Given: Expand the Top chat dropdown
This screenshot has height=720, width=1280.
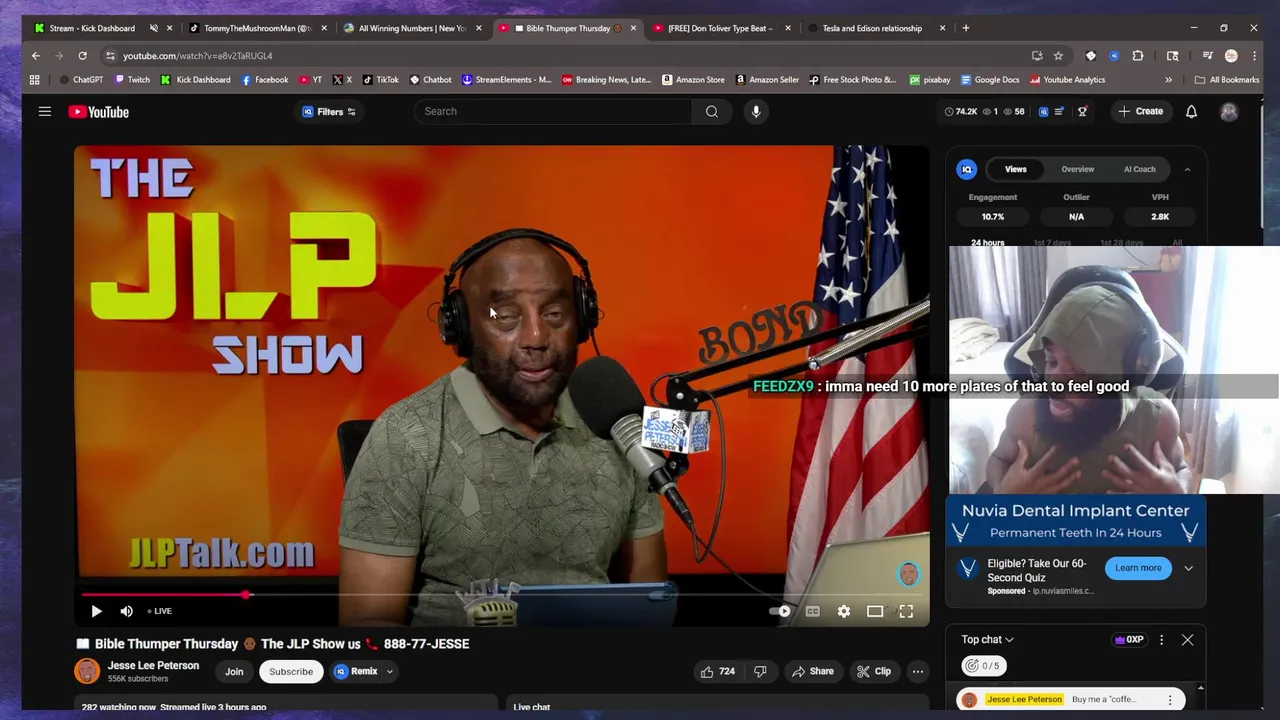Looking at the screenshot, I should 987,640.
